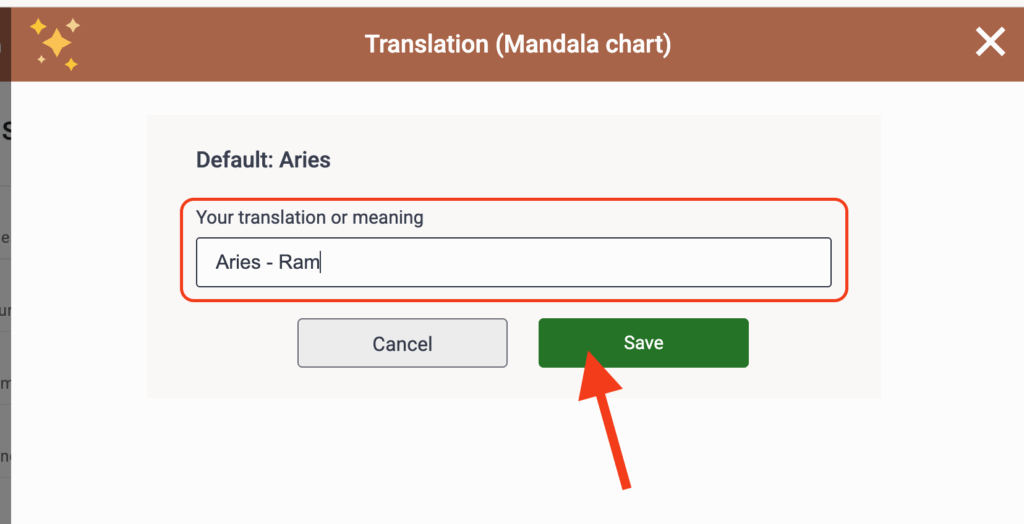Cancel the translation edit

402,343
